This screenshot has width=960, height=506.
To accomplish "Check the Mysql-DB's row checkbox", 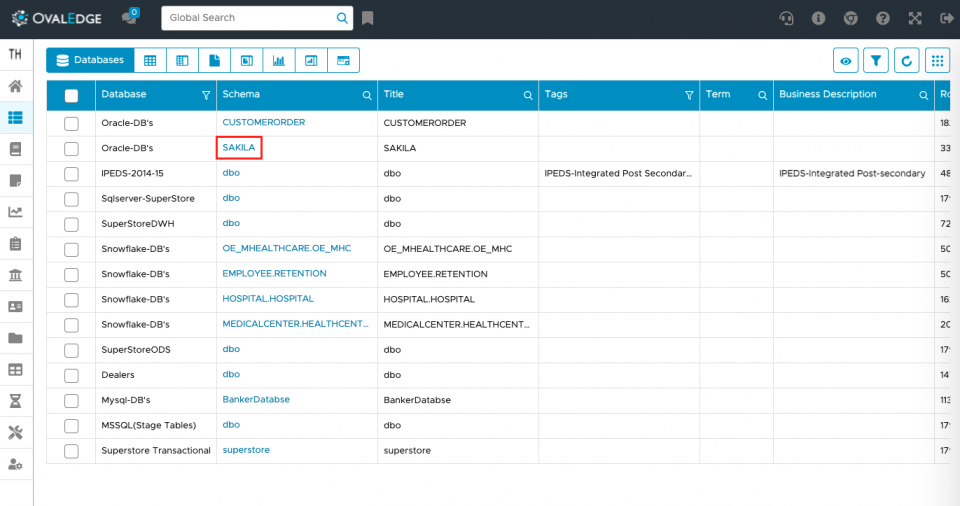I will tap(72, 401).
